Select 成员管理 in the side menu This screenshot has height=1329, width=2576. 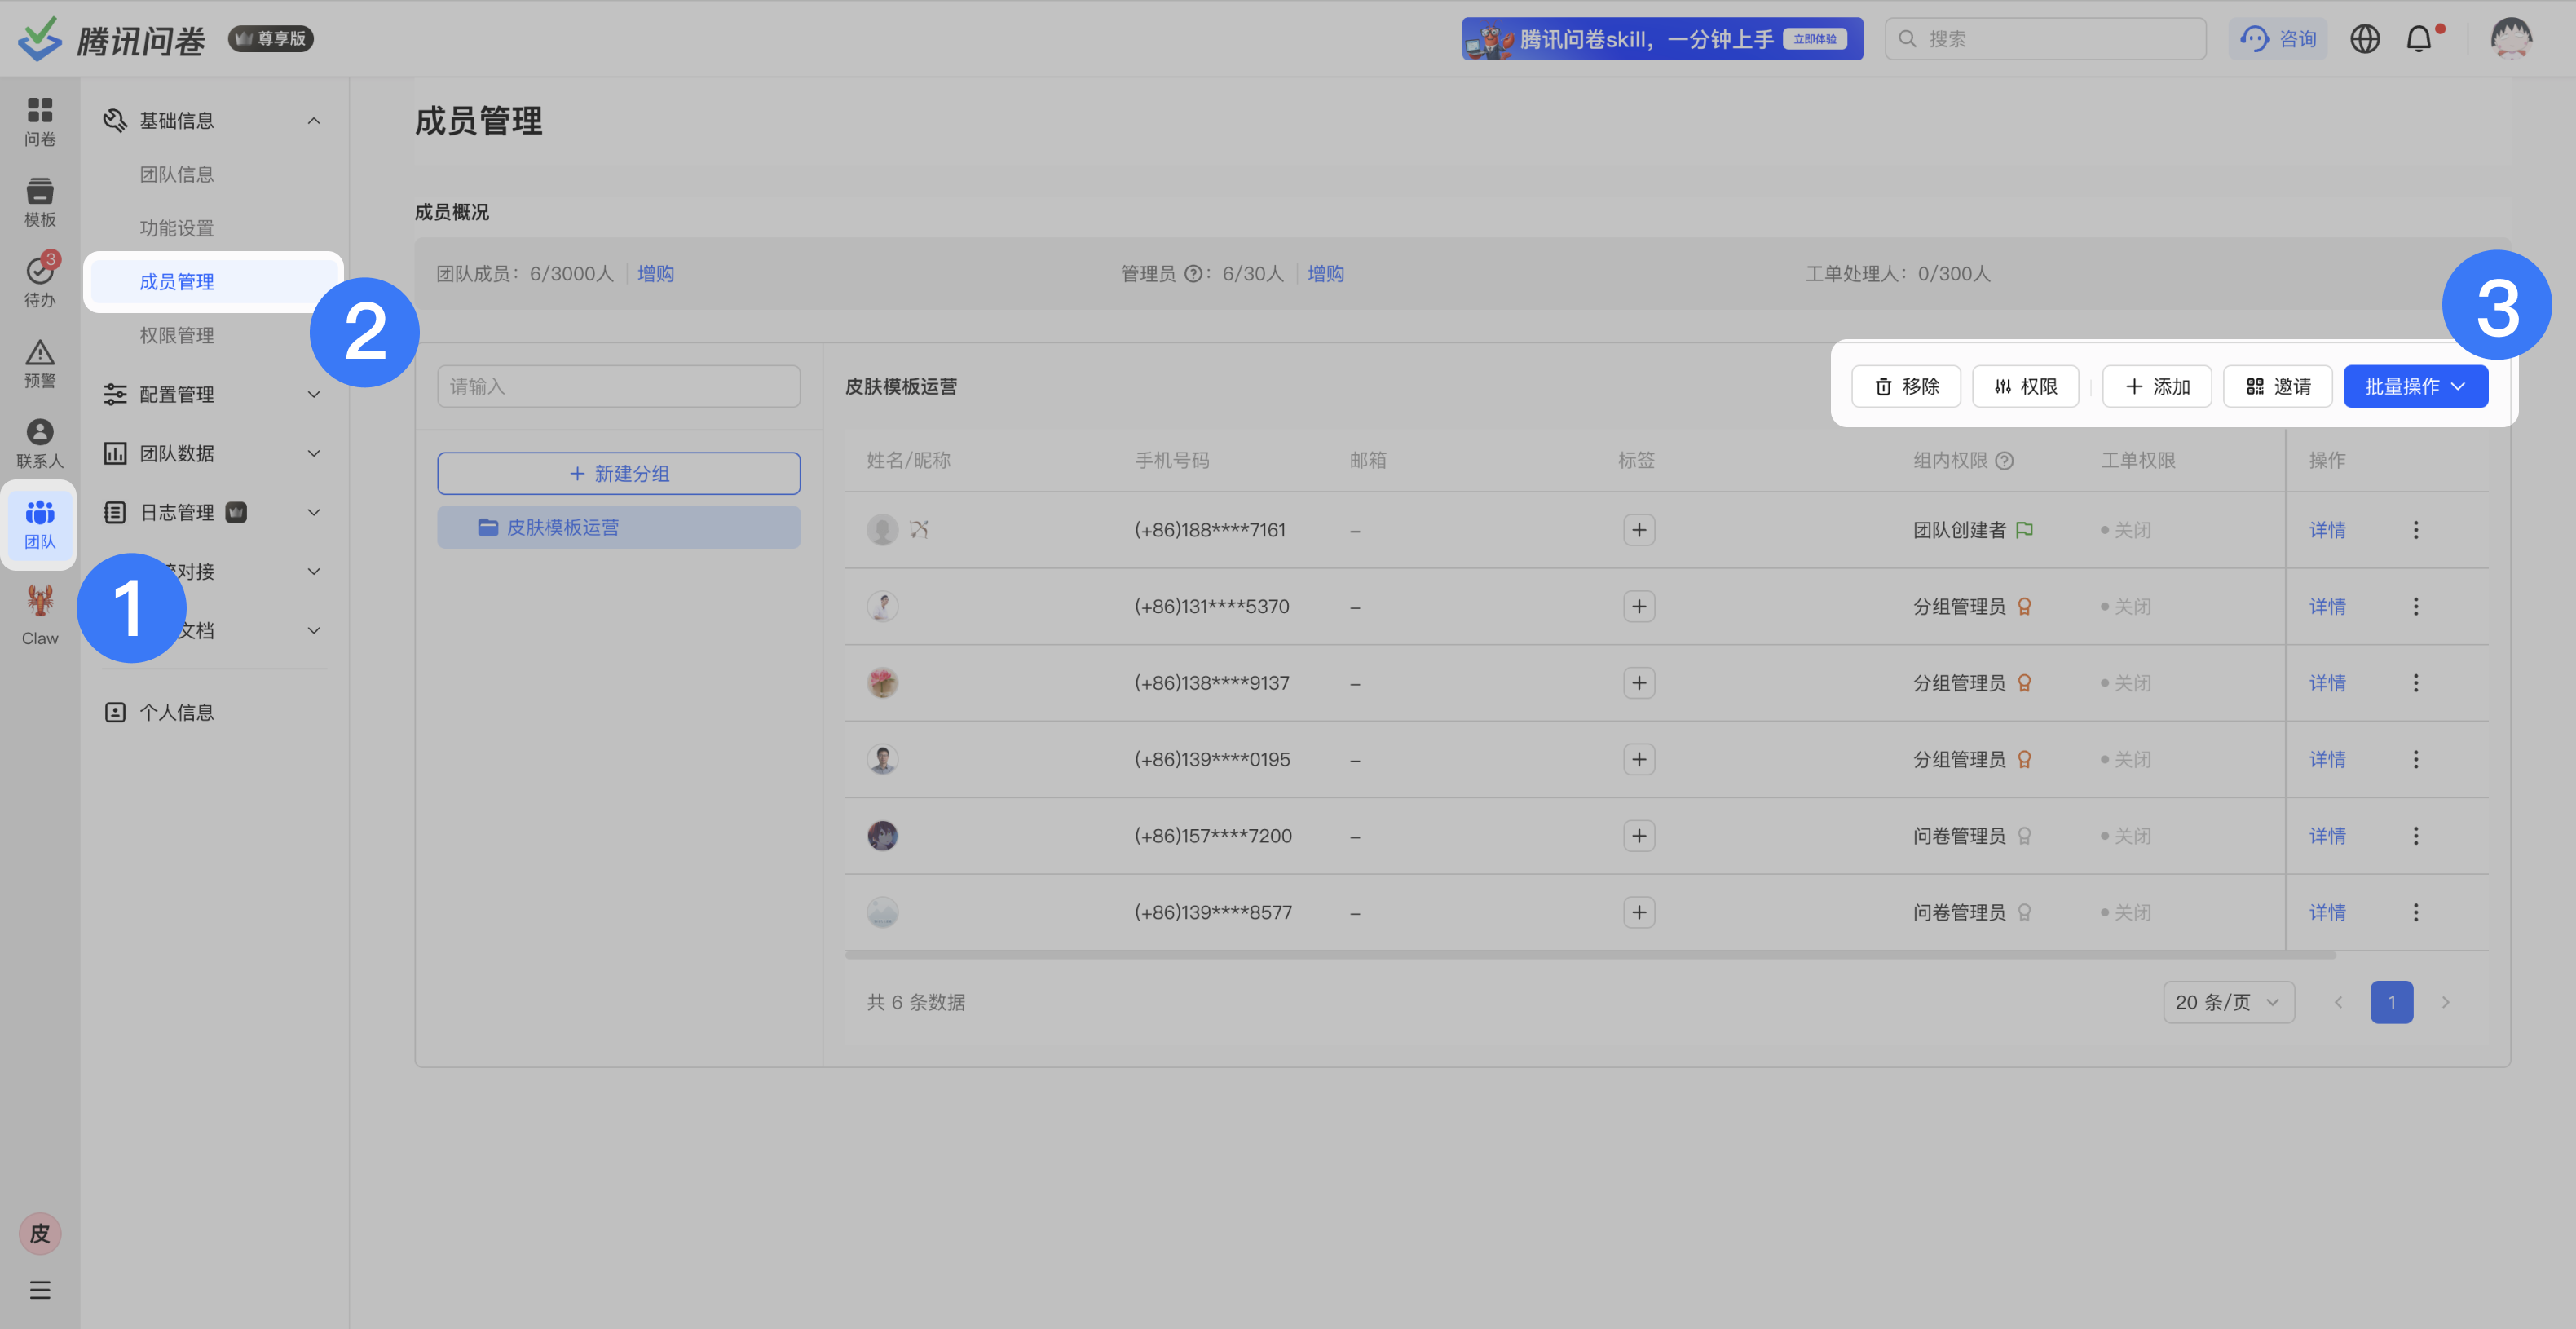click(213, 282)
